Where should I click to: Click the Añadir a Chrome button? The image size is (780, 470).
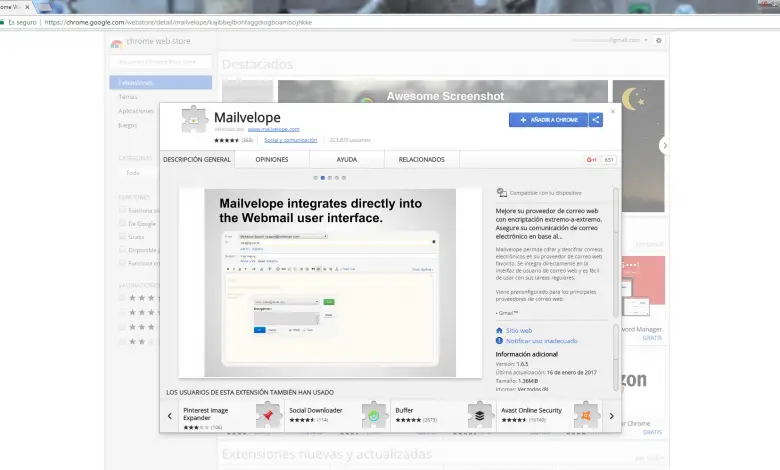point(548,120)
